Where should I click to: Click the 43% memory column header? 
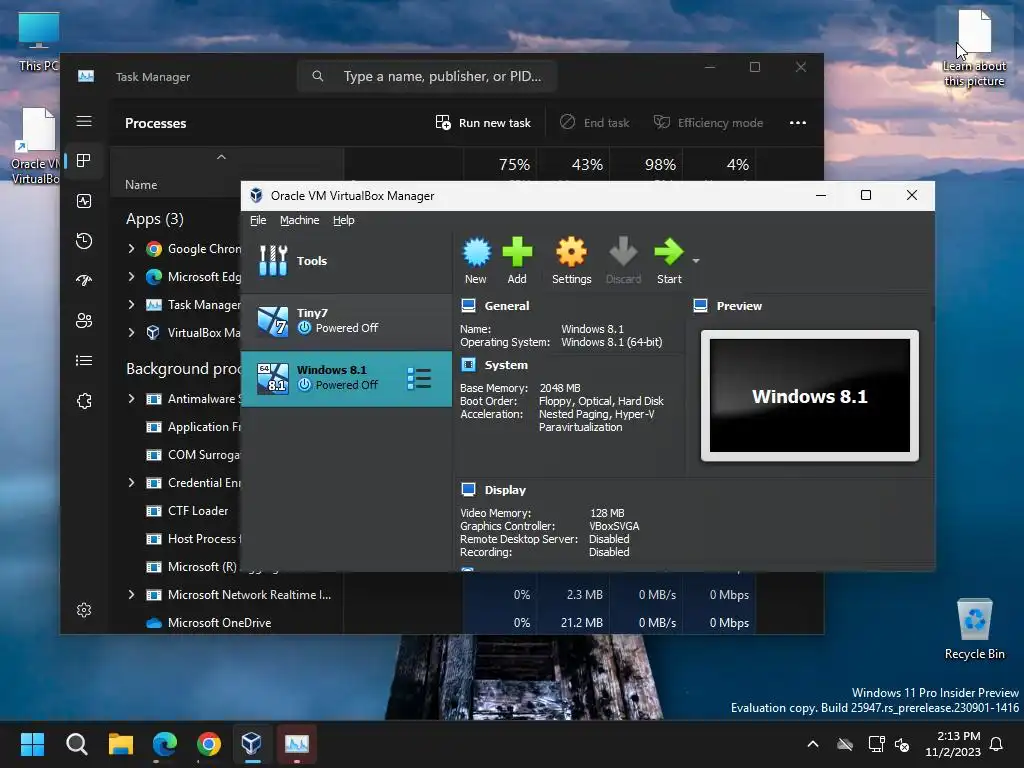573,165
